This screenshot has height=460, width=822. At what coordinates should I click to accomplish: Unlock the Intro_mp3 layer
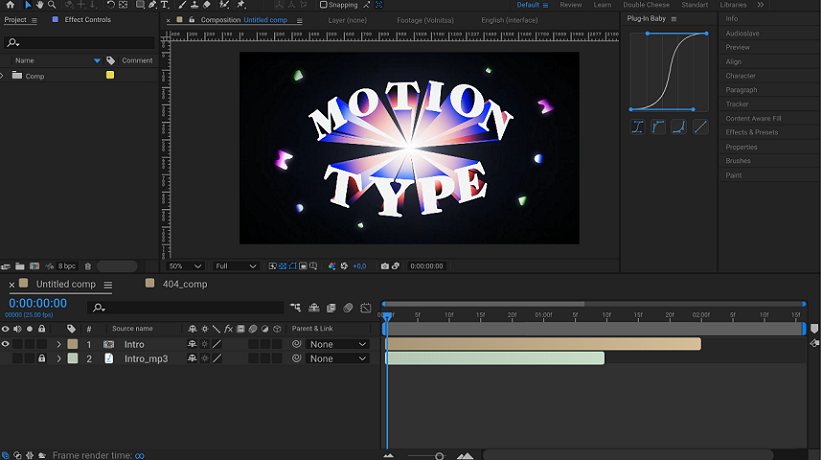click(x=41, y=358)
